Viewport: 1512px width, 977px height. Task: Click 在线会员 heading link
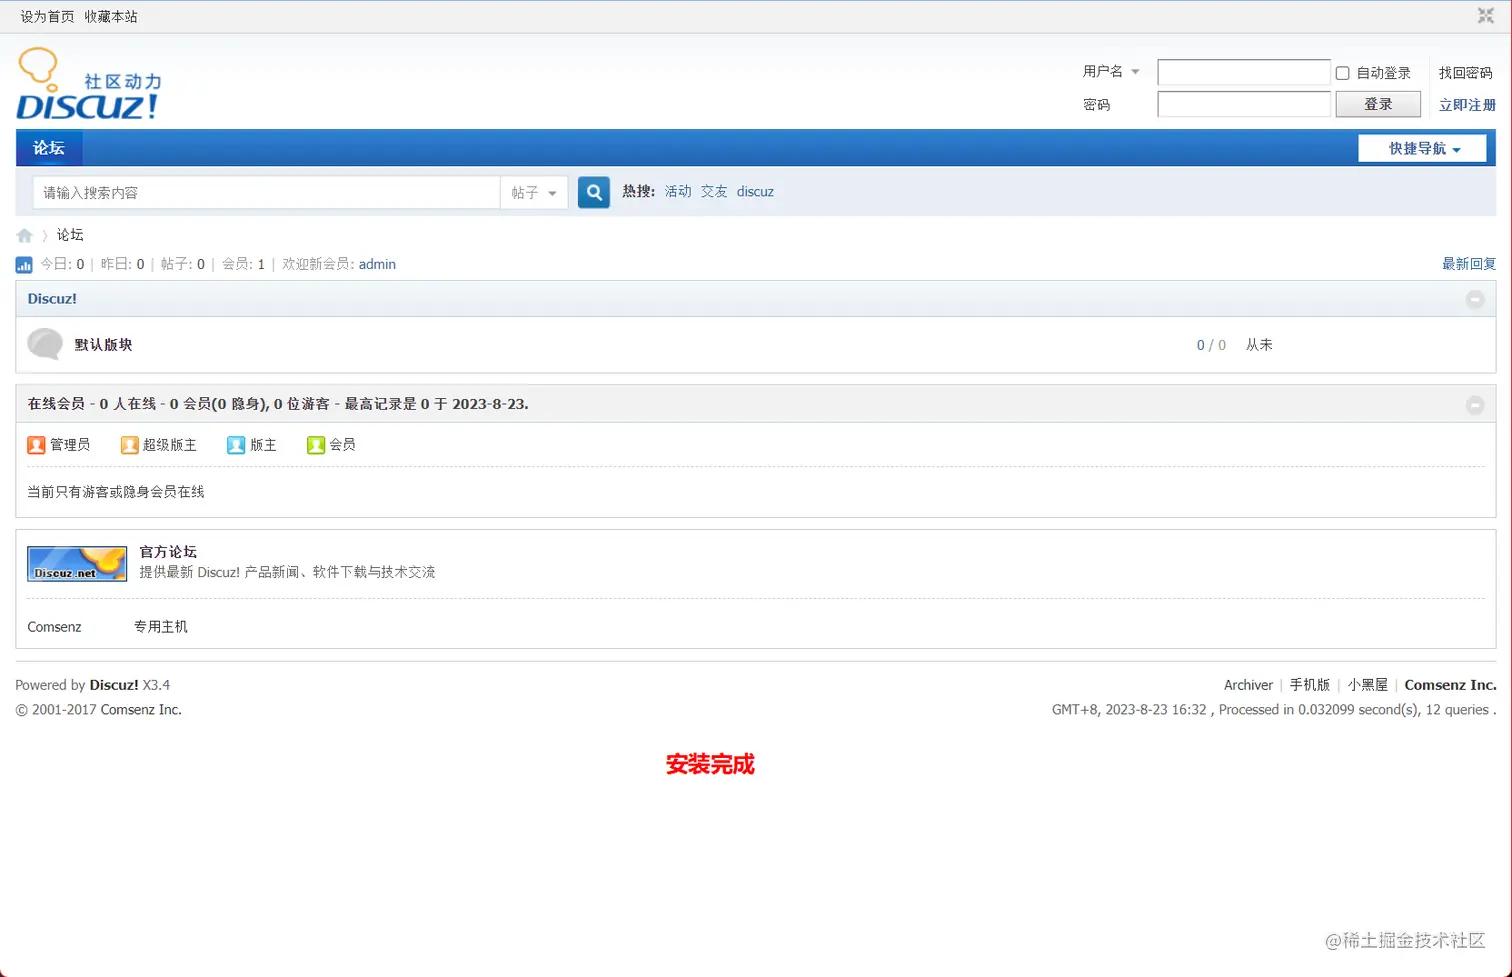(56, 404)
